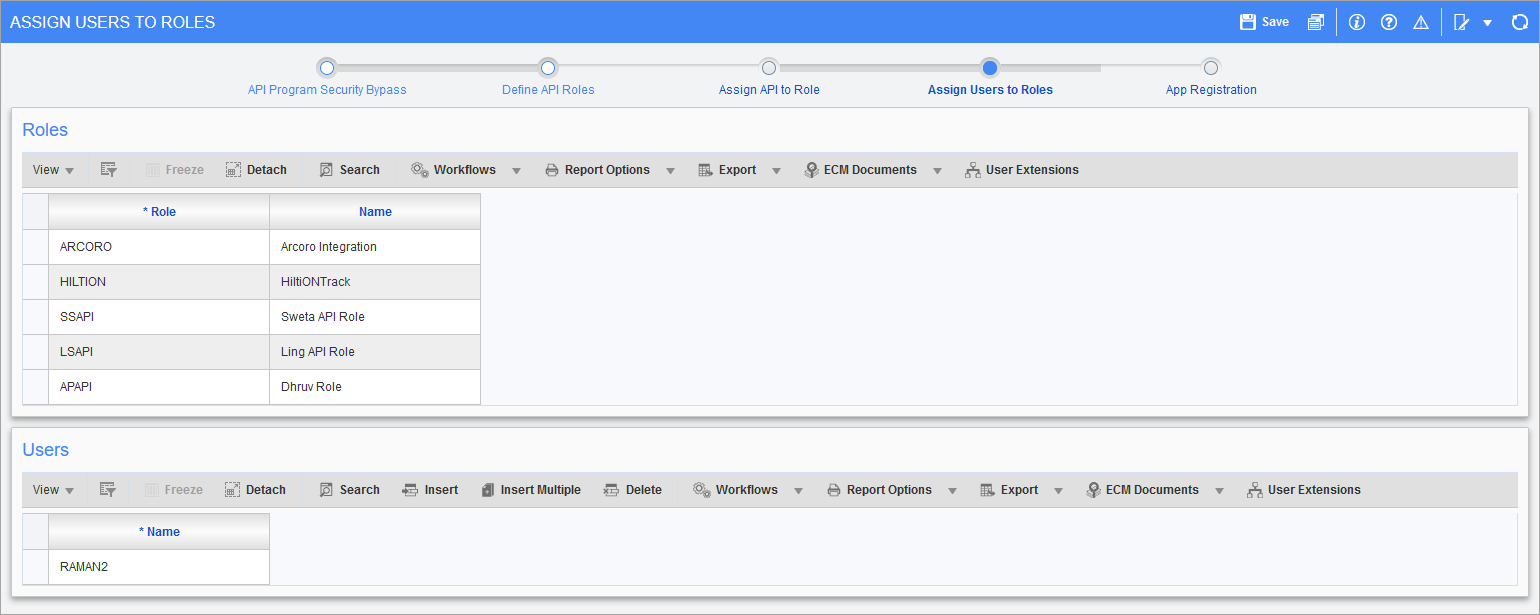The image size is (1540, 615).
Task: Select the RAMAN2 user cell
Action: (159, 567)
